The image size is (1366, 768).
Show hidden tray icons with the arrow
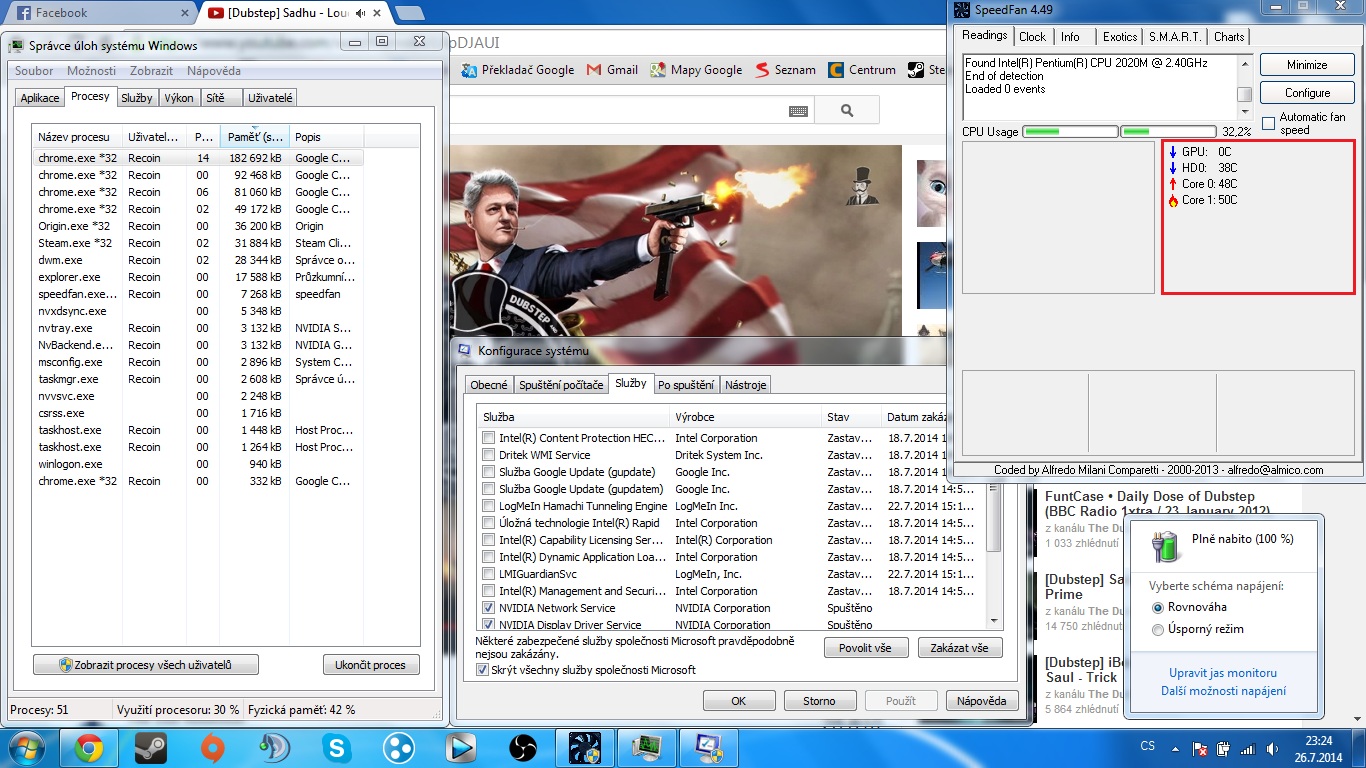[x=1177, y=748]
